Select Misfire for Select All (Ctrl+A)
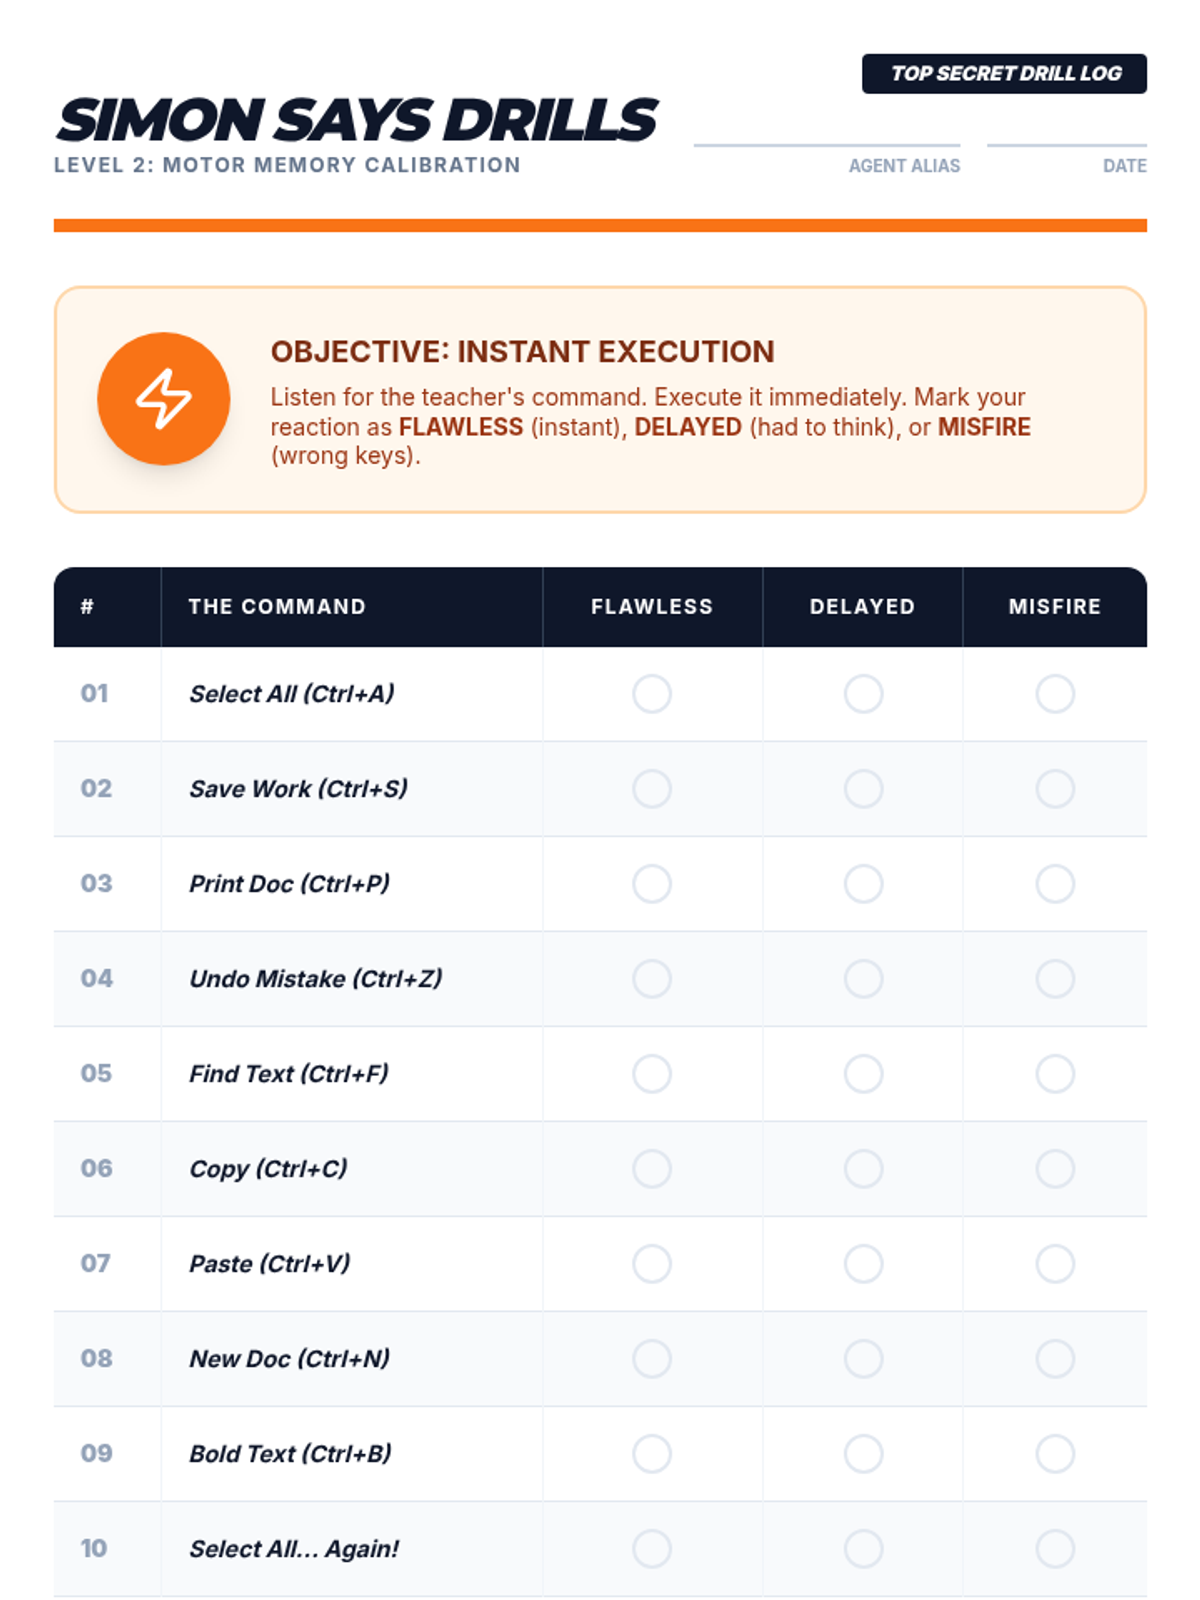Image resolution: width=1200 pixels, height=1600 pixels. pos(1055,693)
